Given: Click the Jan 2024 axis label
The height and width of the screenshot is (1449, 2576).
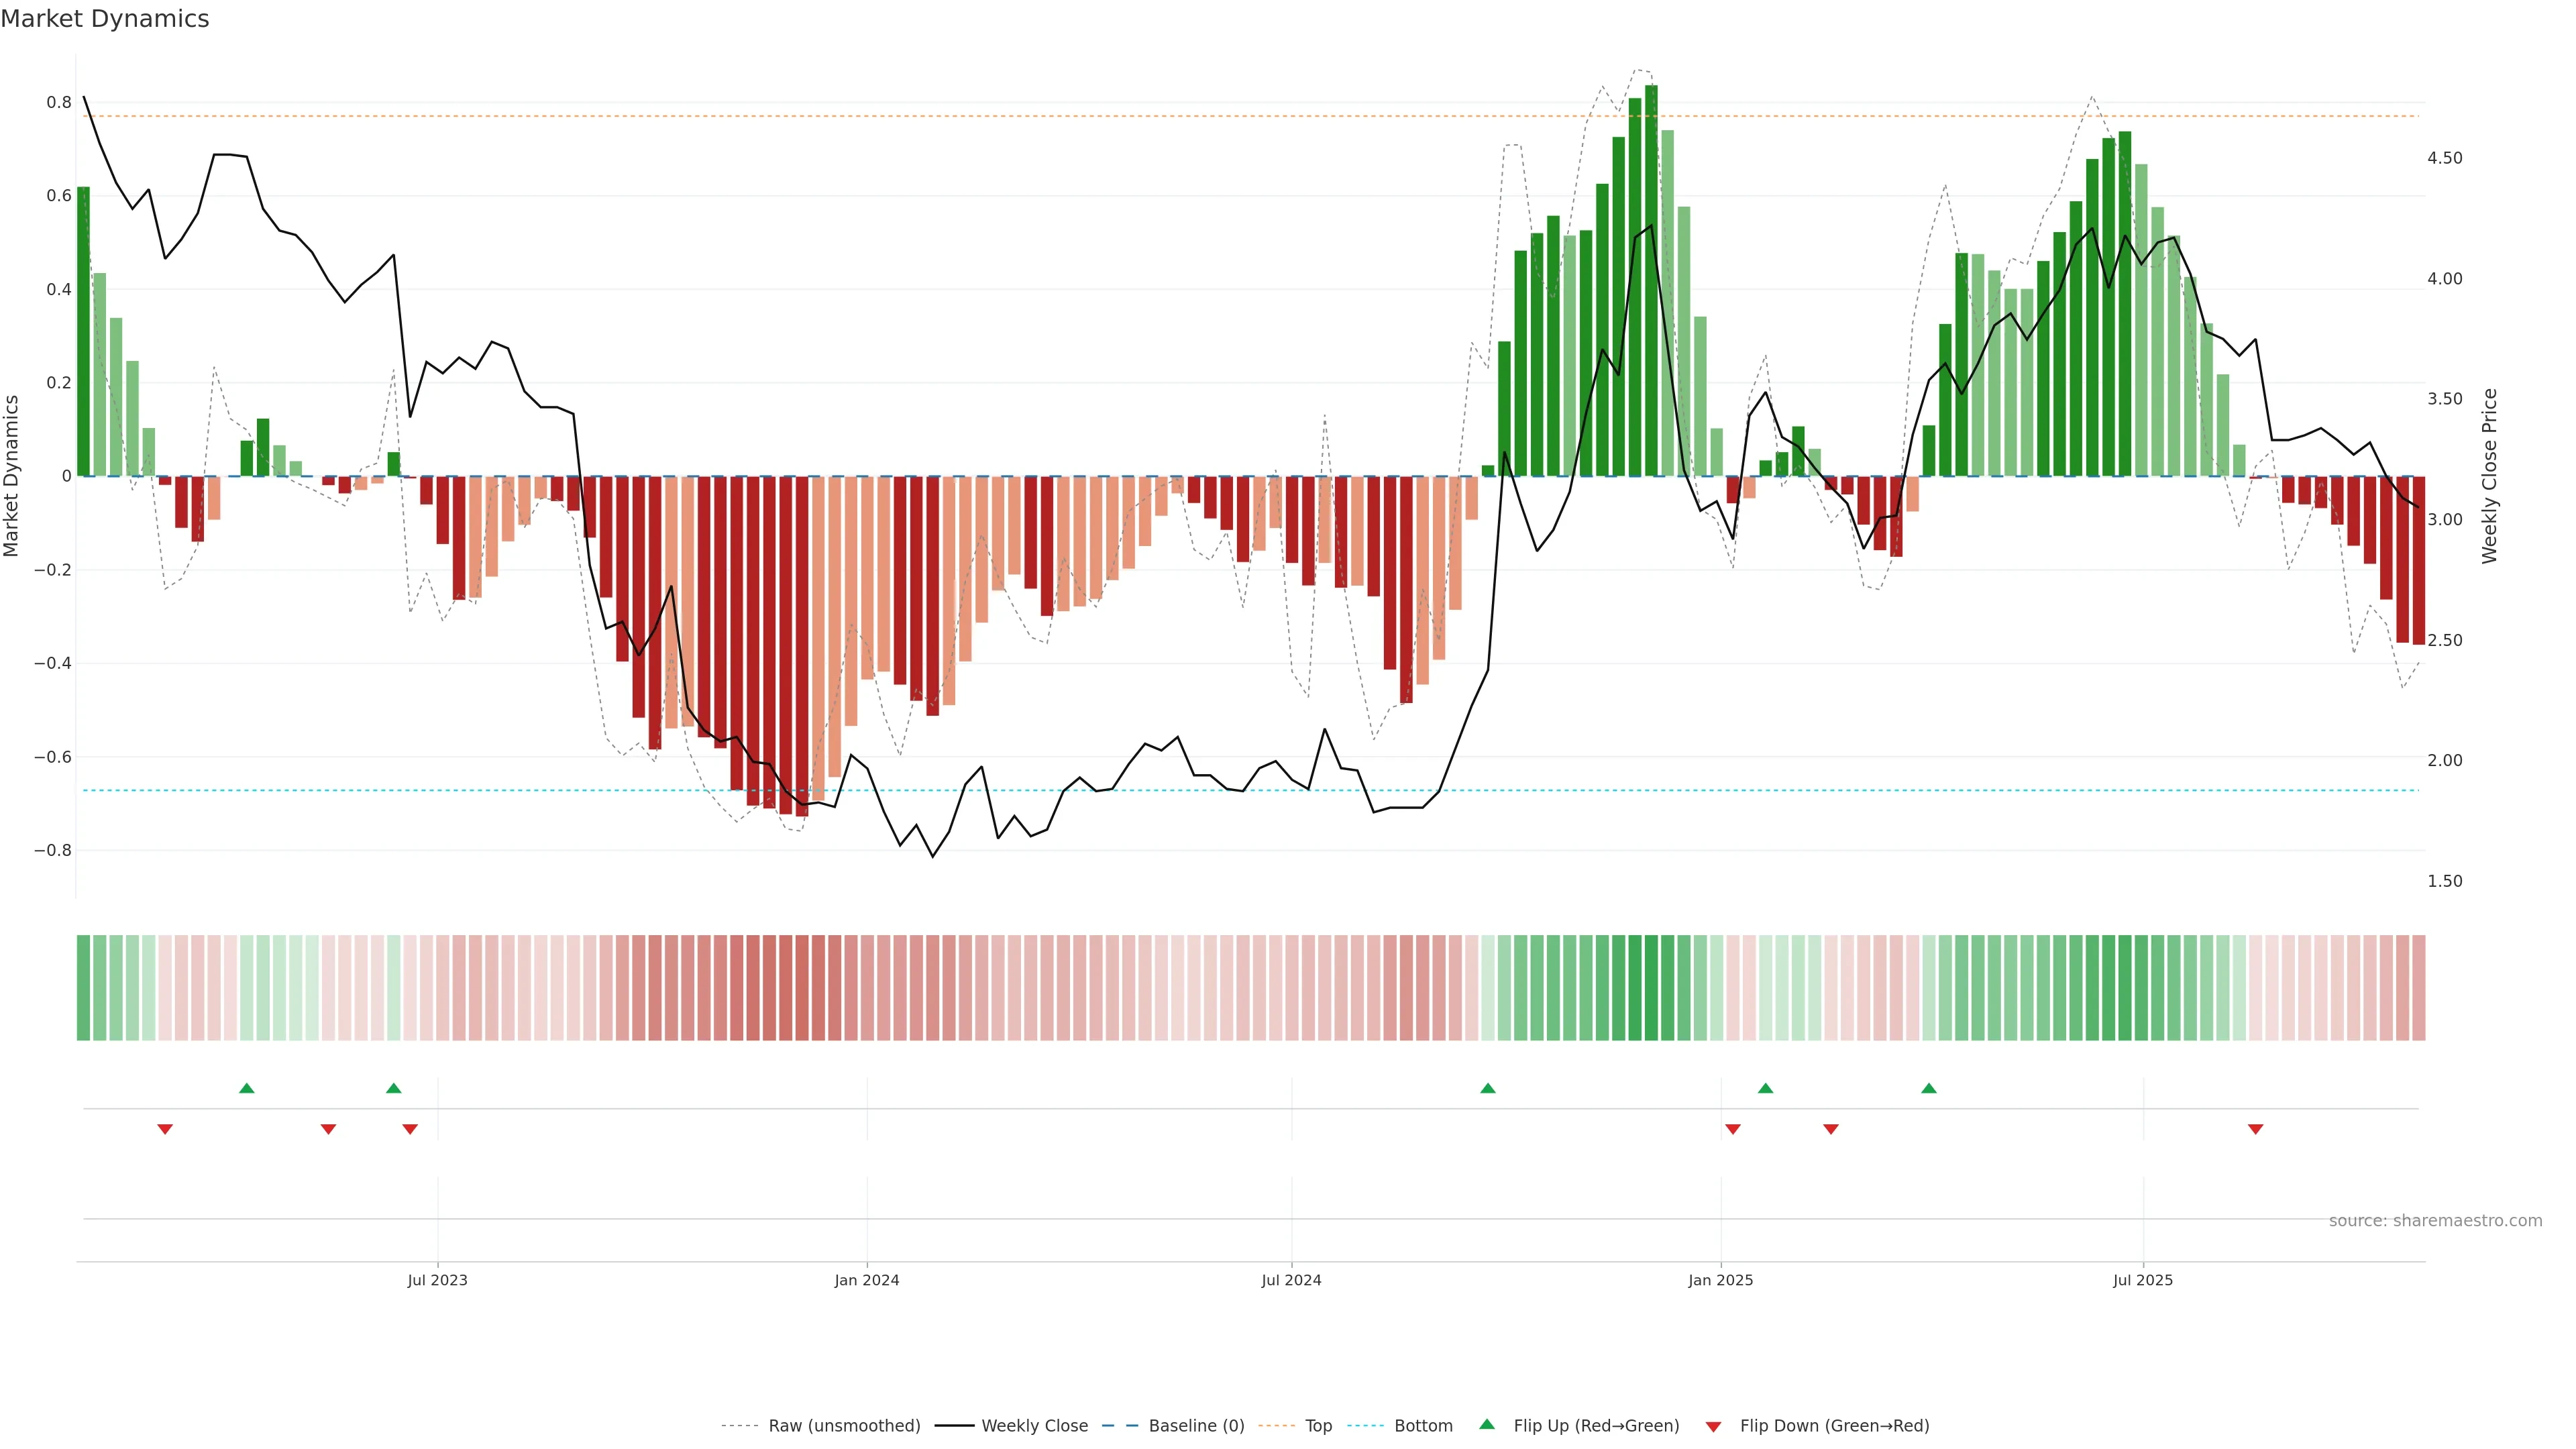Looking at the screenshot, I should [x=867, y=1280].
